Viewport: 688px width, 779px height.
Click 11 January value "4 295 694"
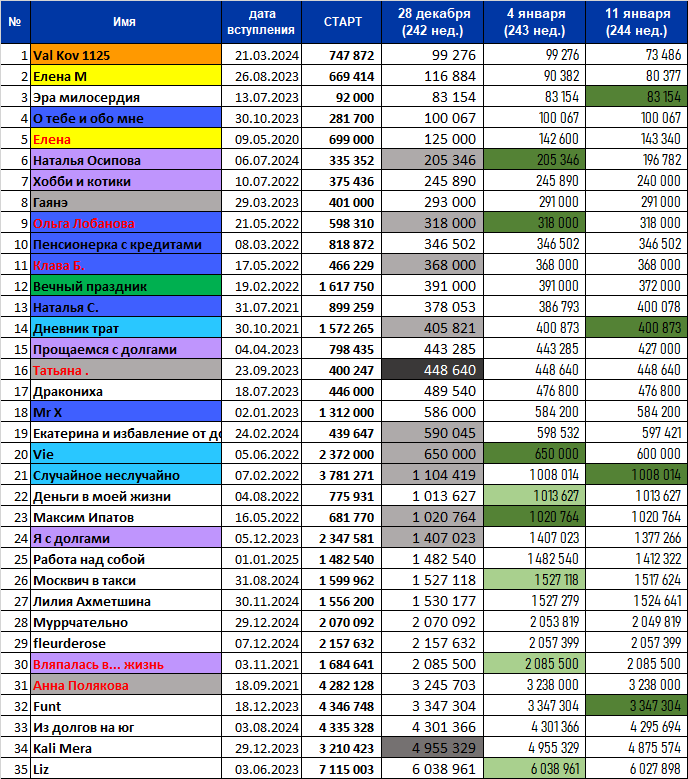coord(637,727)
